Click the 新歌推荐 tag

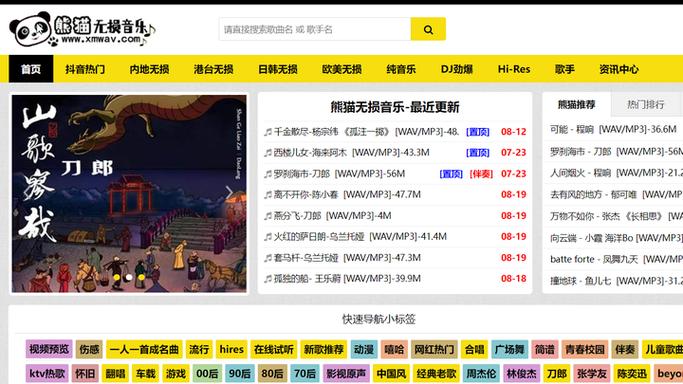[x=324, y=349]
